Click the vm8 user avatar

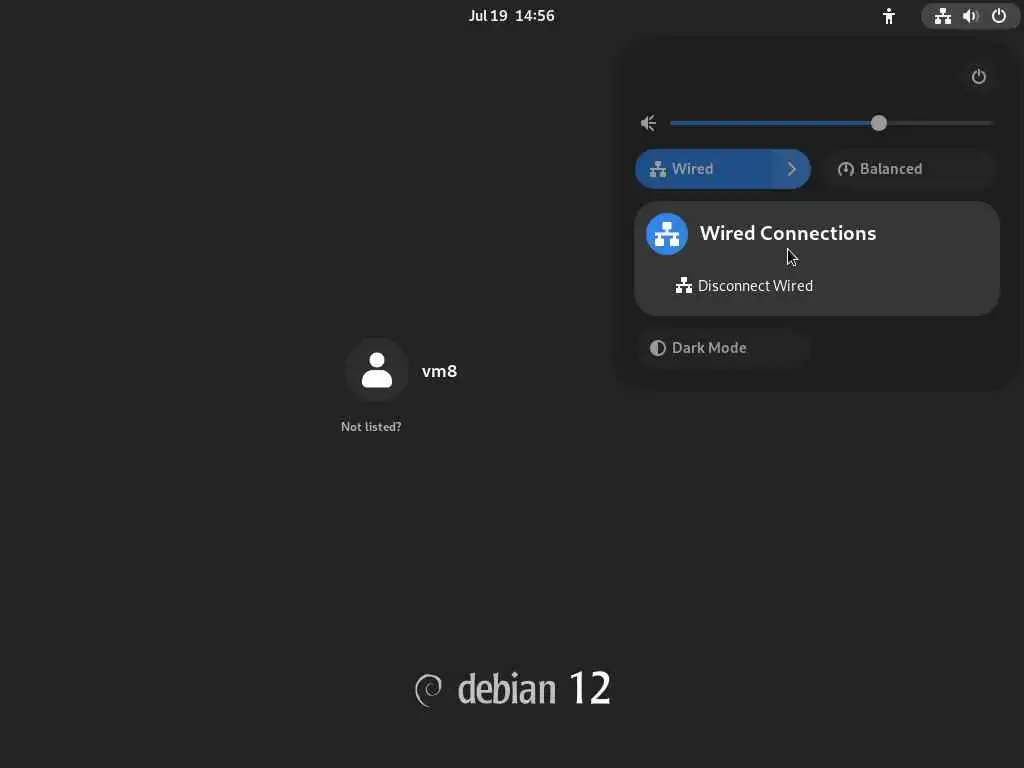click(x=377, y=370)
